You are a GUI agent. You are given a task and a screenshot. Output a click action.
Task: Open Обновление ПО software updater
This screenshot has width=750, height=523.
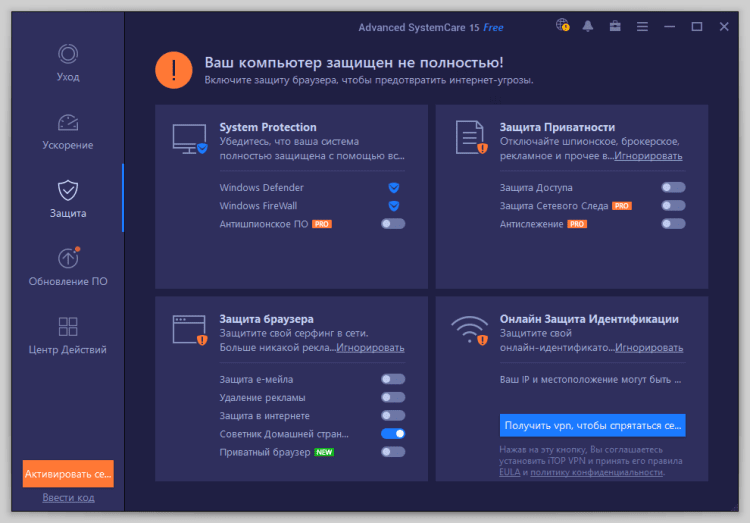point(68,267)
